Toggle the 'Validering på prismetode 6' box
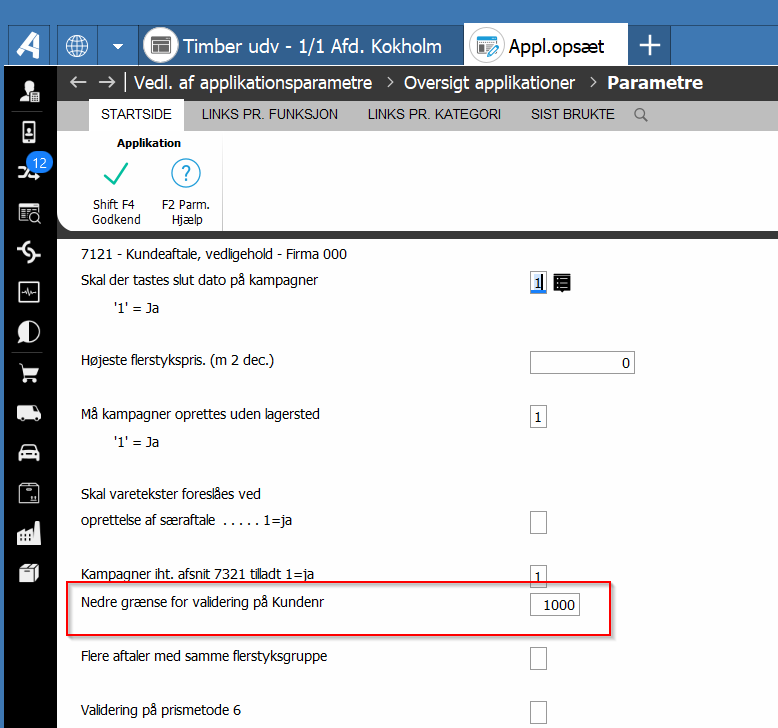The height and width of the screenshot is (728, 778). click(x=538, y=711)
